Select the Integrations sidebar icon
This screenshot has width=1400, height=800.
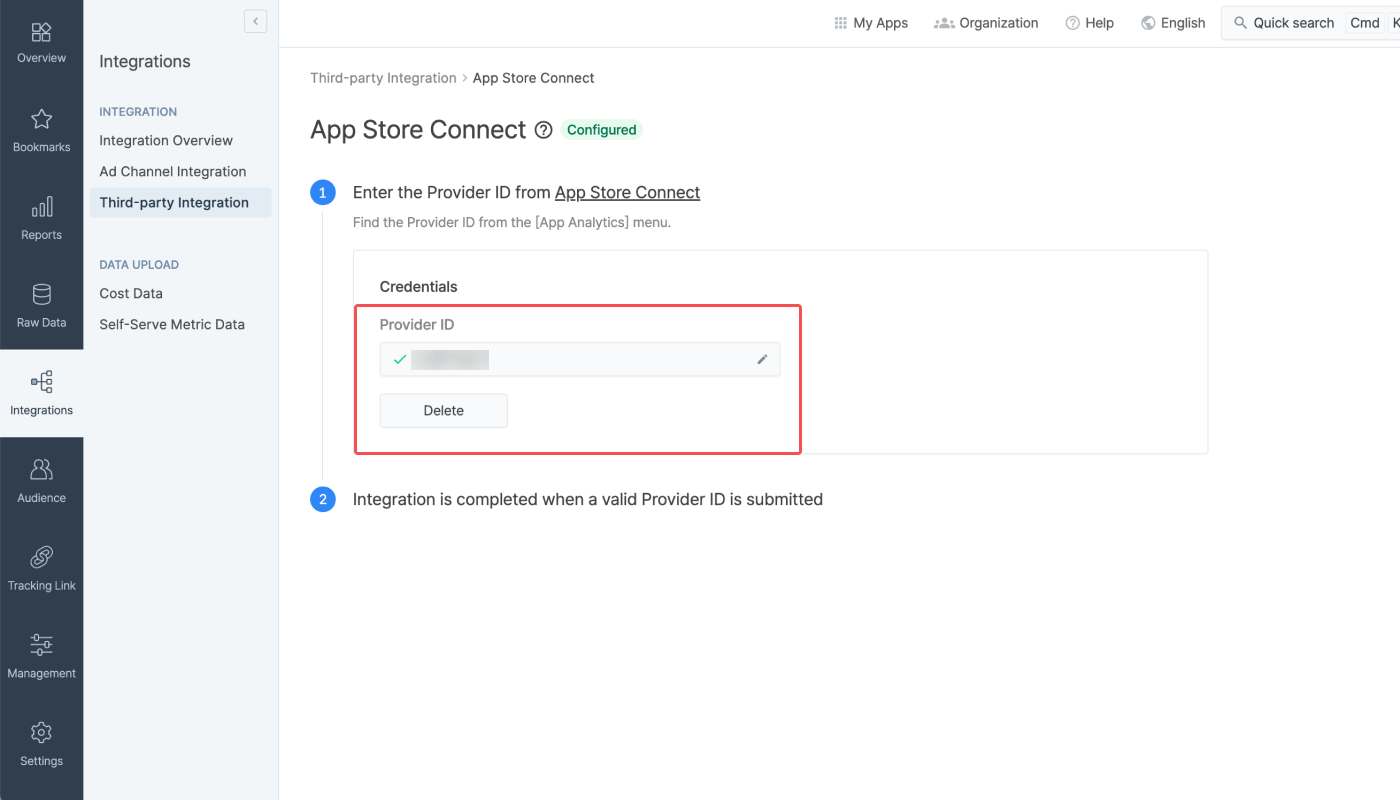tap(41, 382)
